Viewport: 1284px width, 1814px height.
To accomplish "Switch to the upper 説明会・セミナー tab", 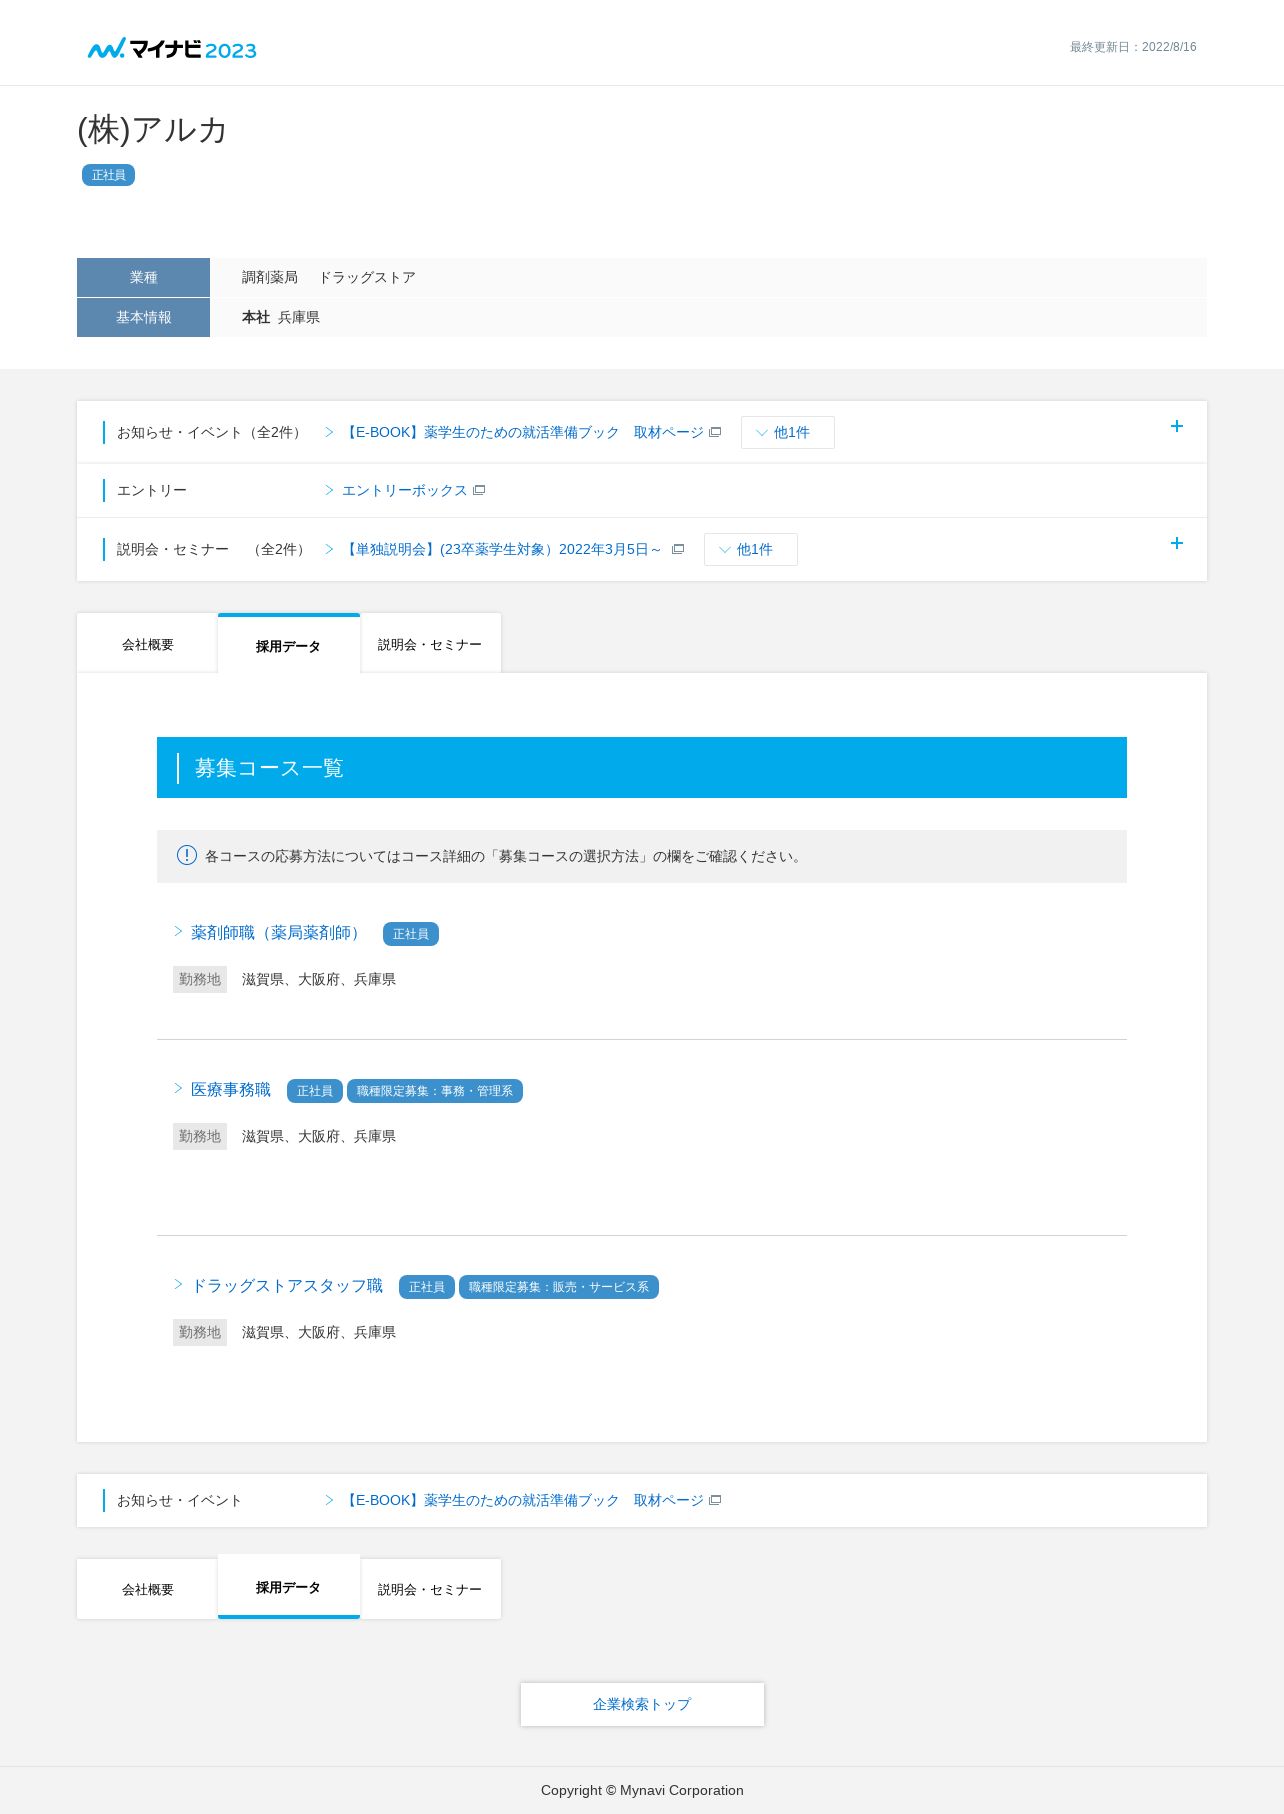I will pos(430,644).
